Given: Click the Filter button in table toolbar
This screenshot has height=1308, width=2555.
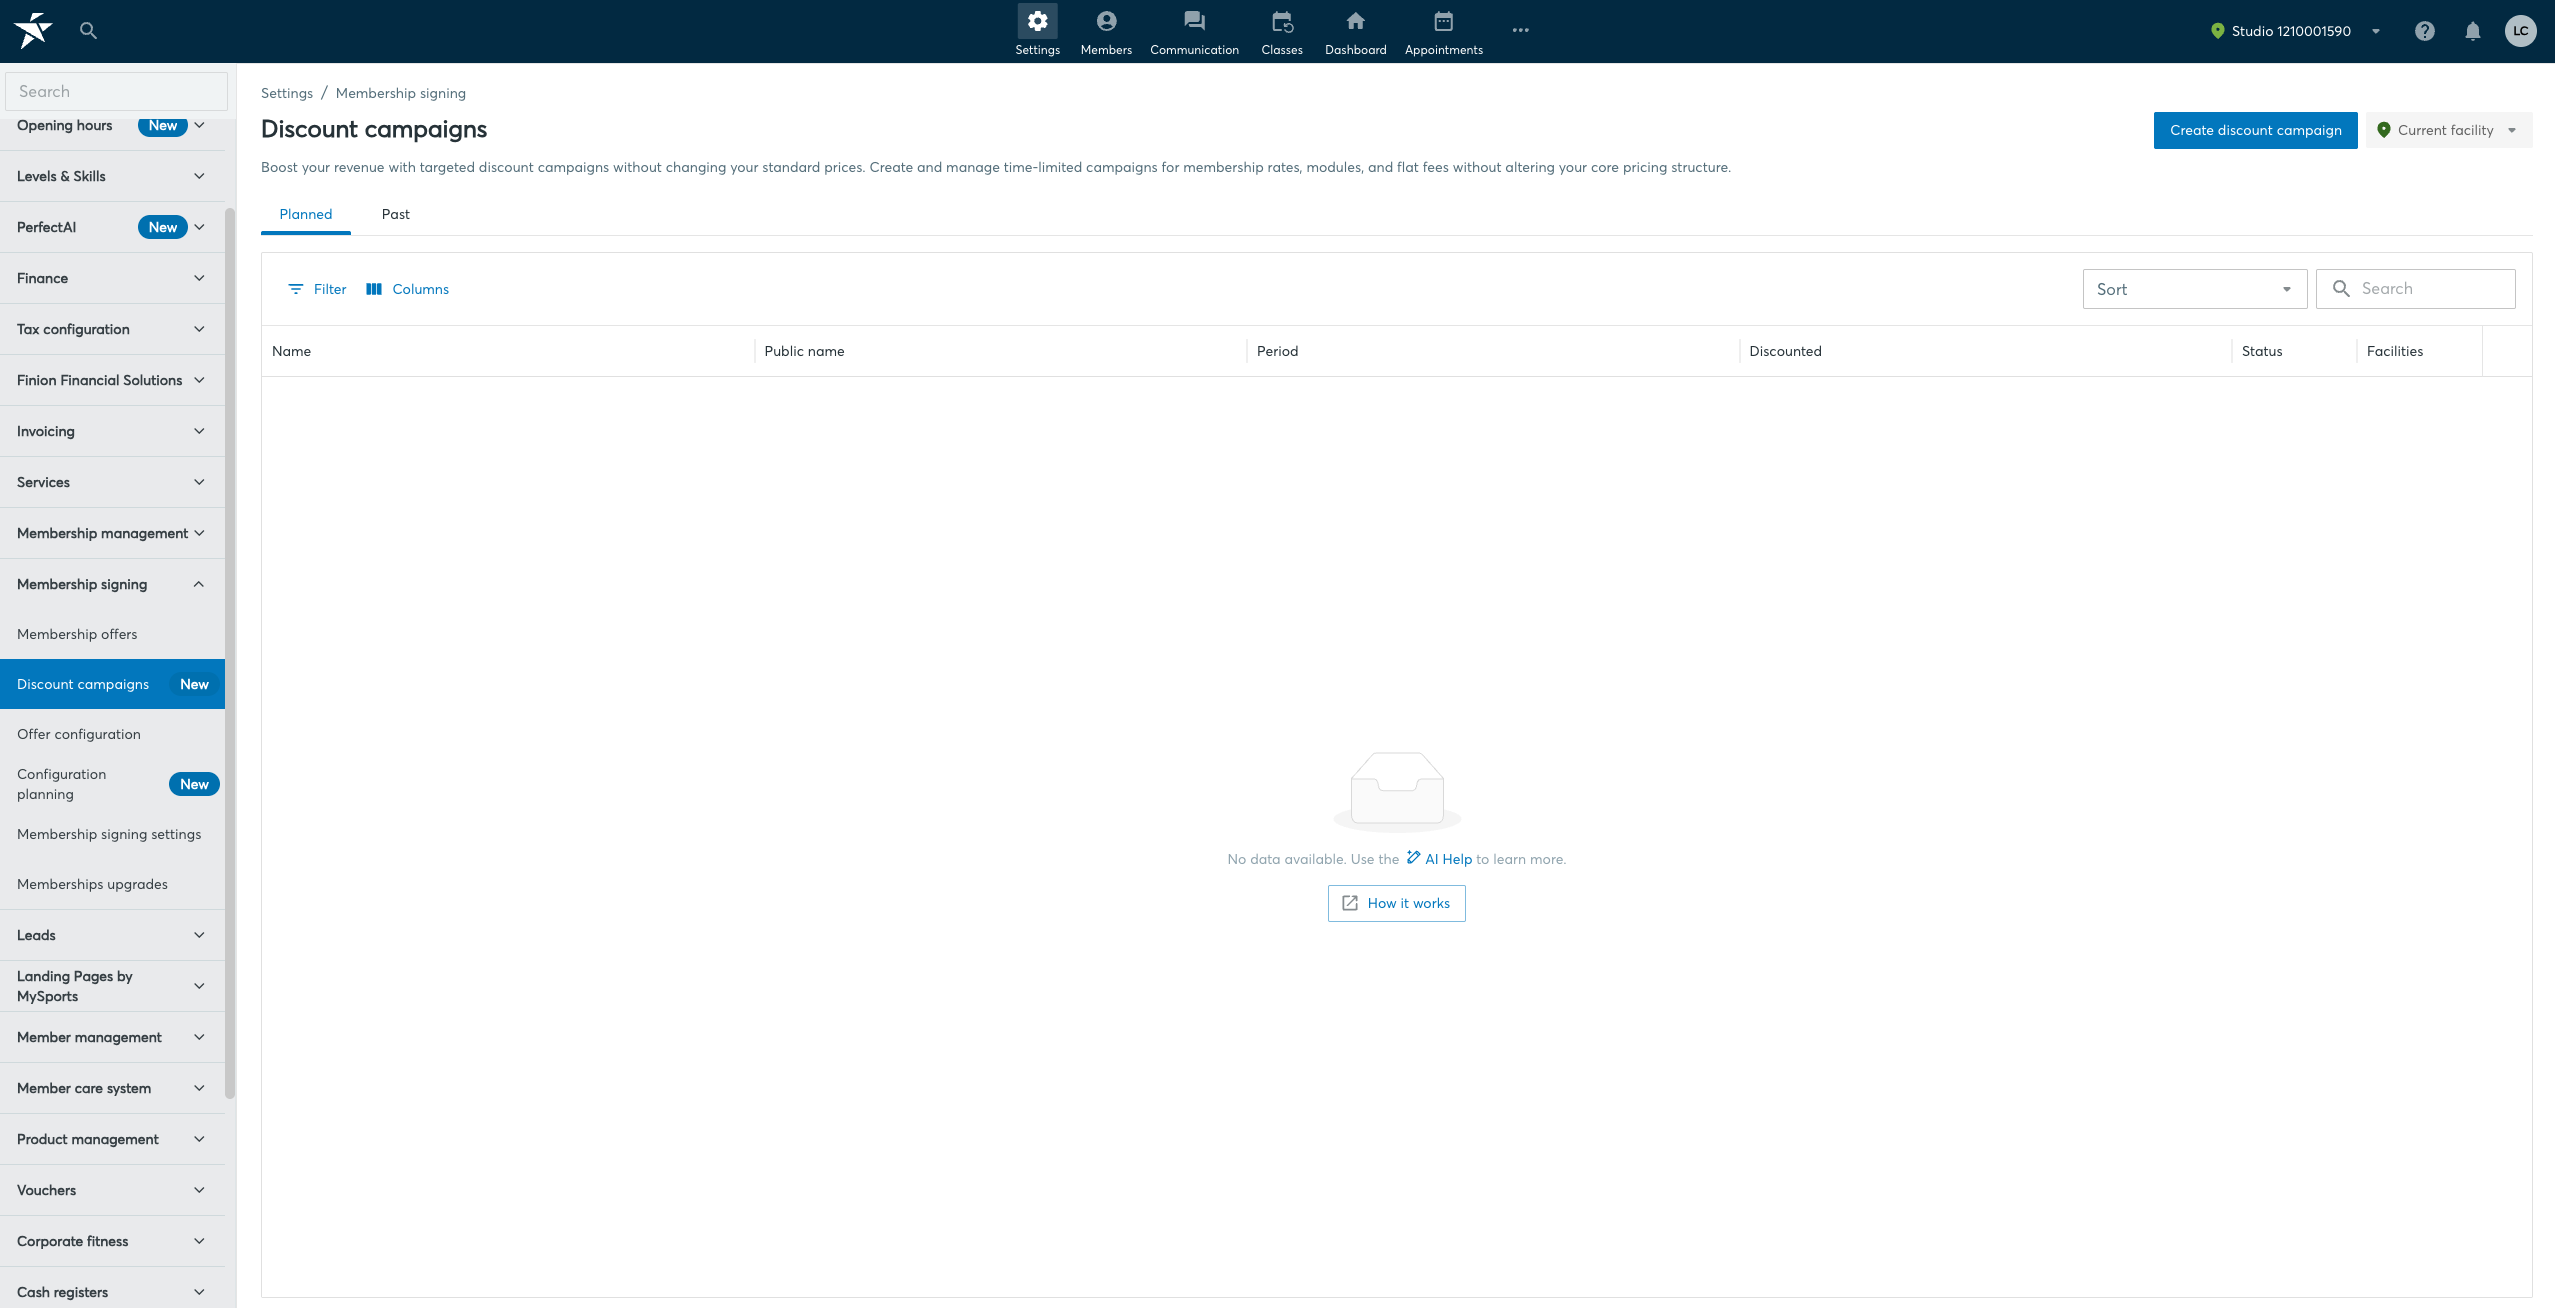Looking at the screenshot, I should click(x=317, y=289).
